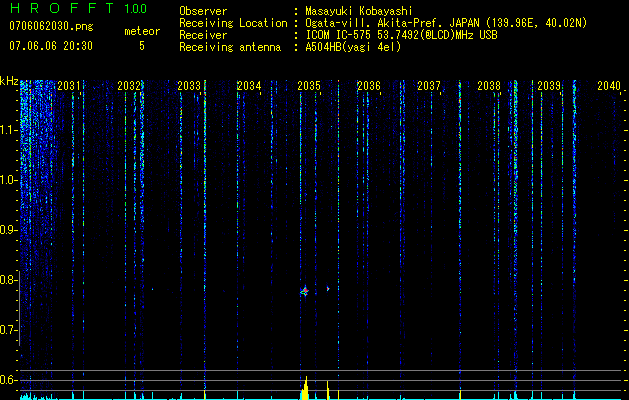The height and width of the screenshot is (400, 629).
Task: Click the 0.7 kHz axis tick label
Action: [7, 330]
